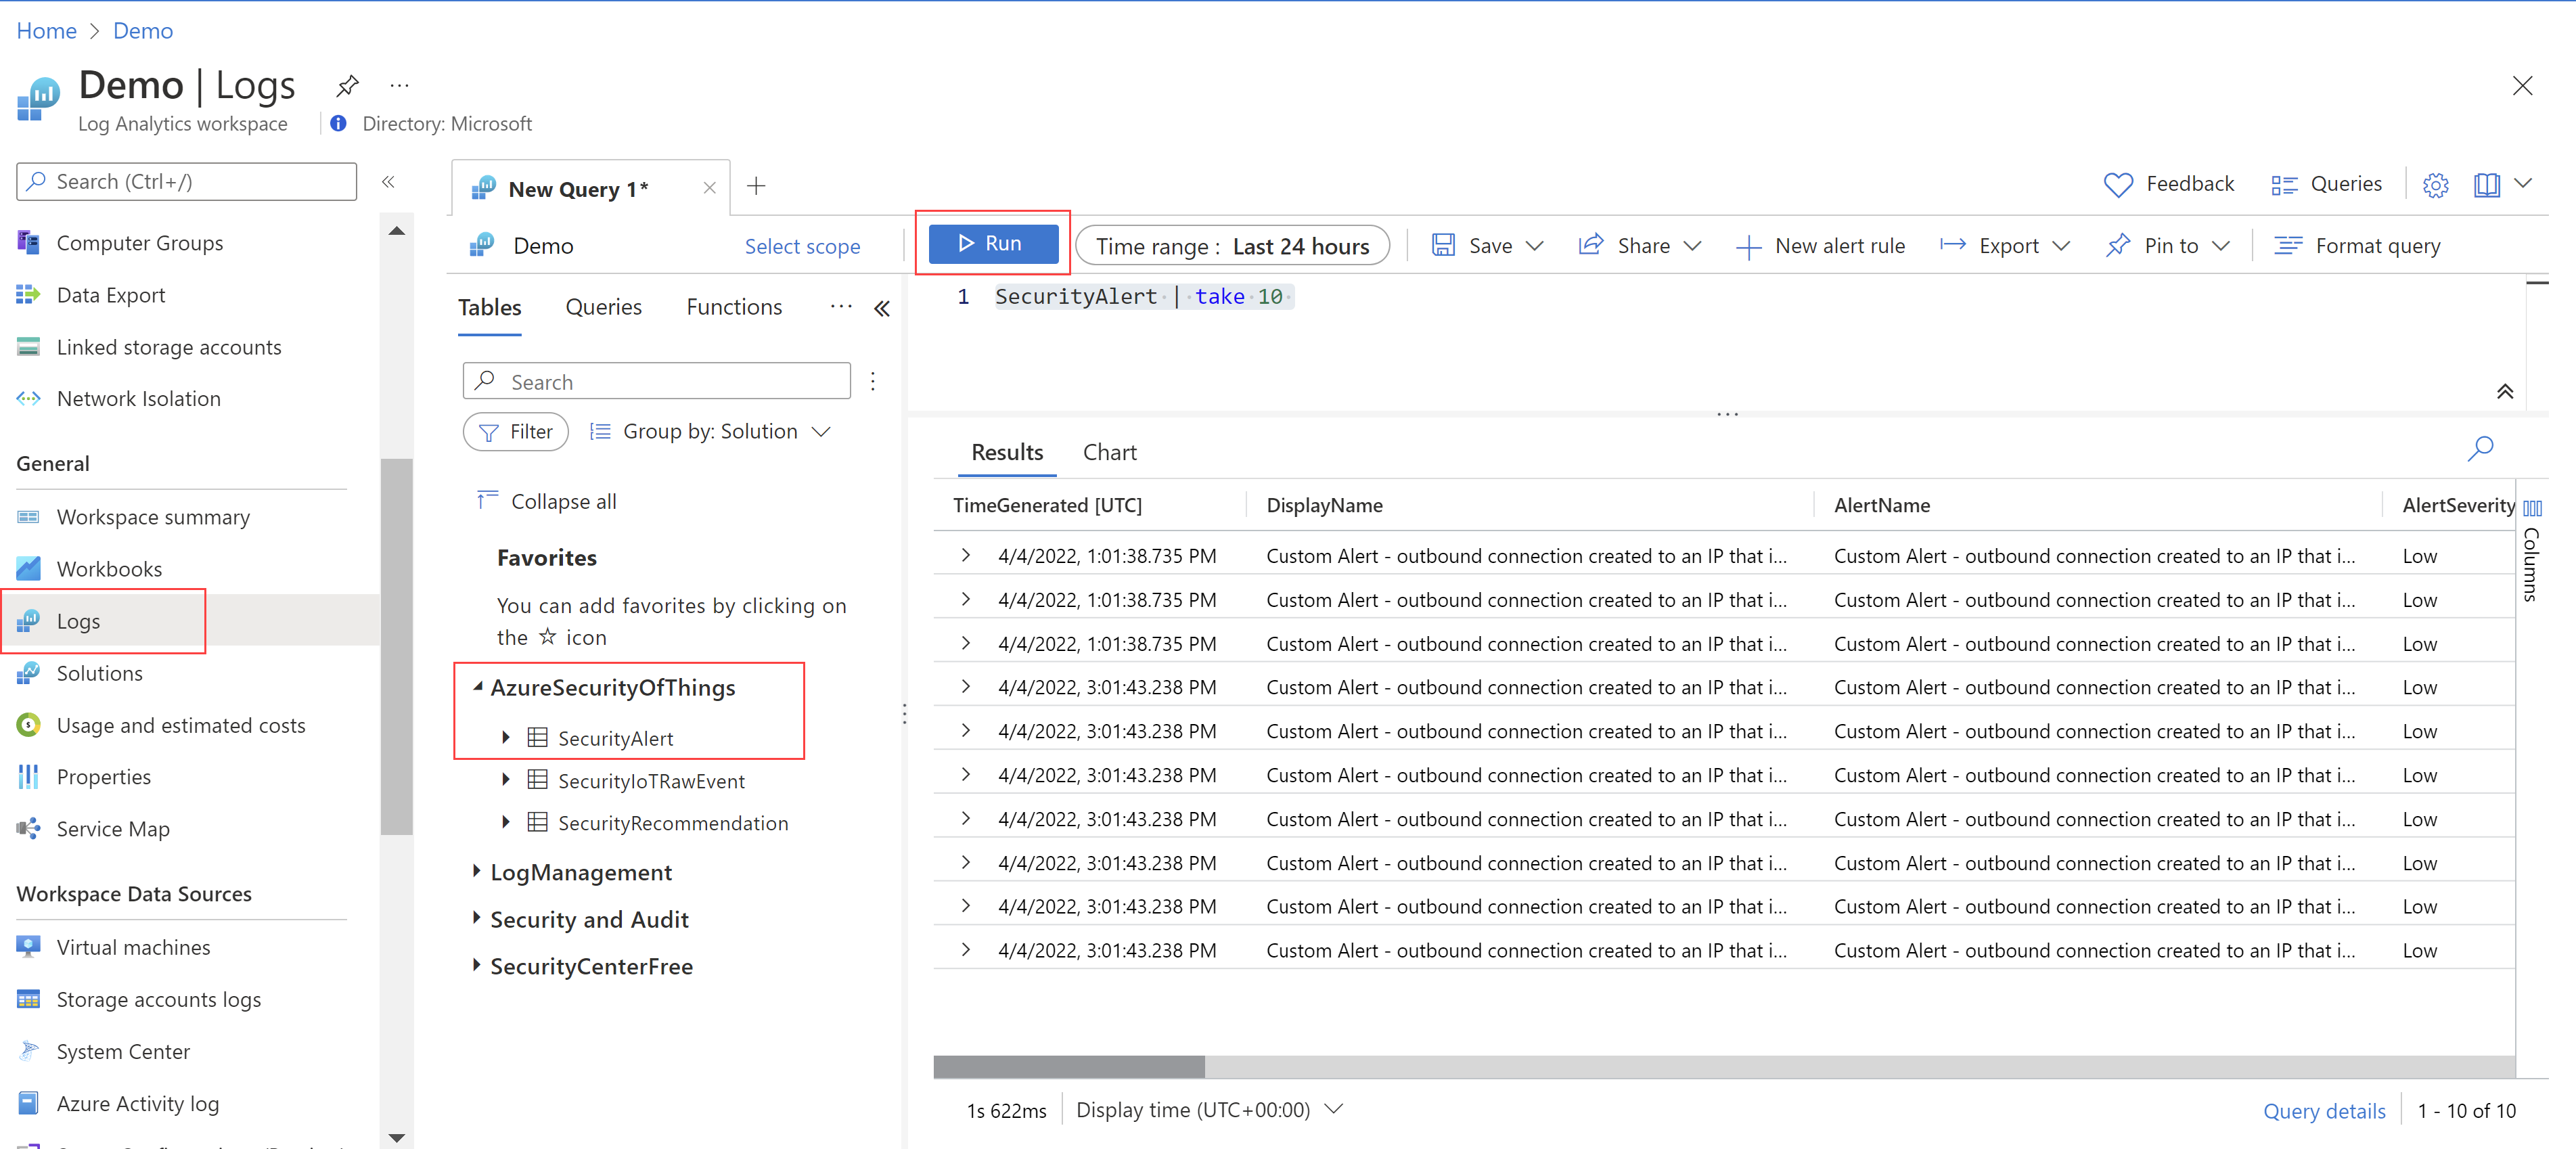Open the Feedback heart icon
Screen dimensions: 2576x1149
2118,185
